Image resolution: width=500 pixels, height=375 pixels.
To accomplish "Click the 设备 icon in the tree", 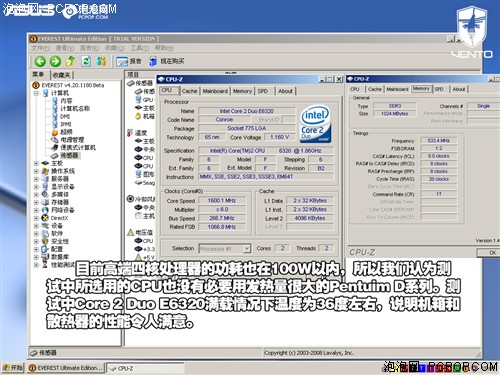I will (45, 226).
